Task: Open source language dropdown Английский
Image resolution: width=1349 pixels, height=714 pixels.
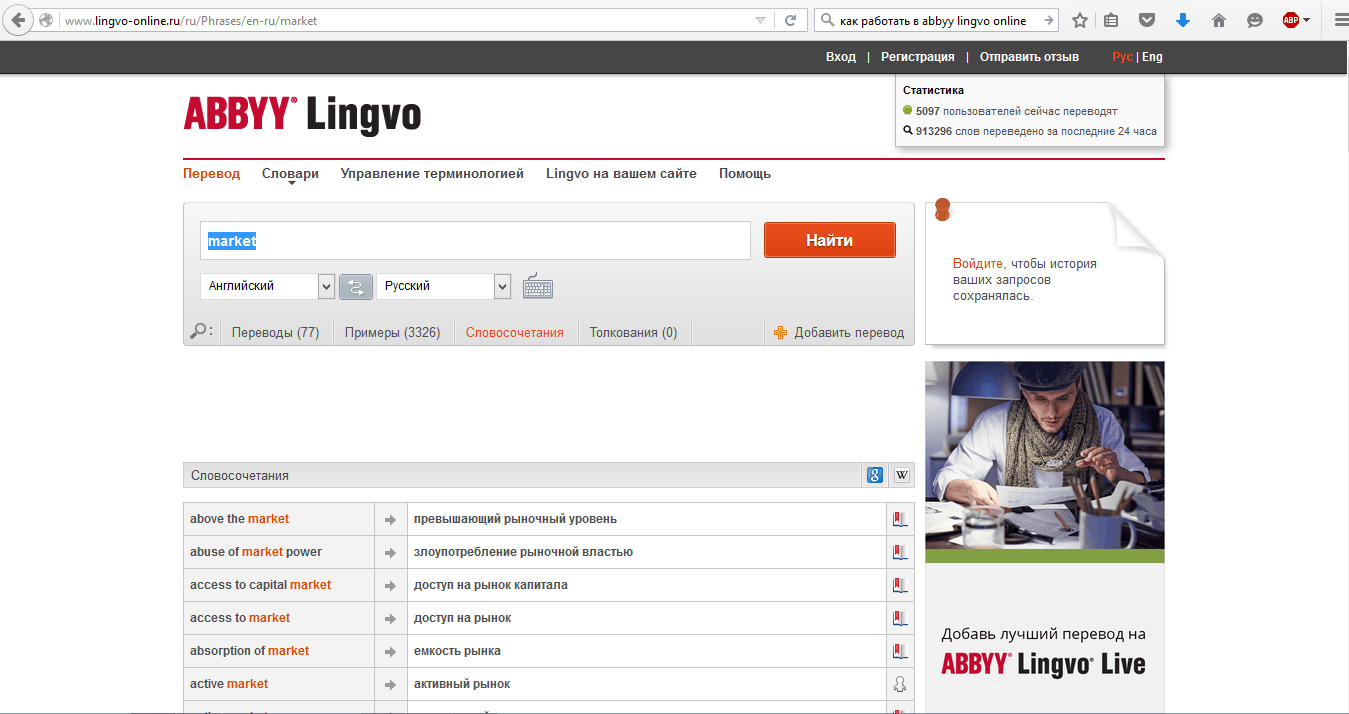Action: point(268,286)
